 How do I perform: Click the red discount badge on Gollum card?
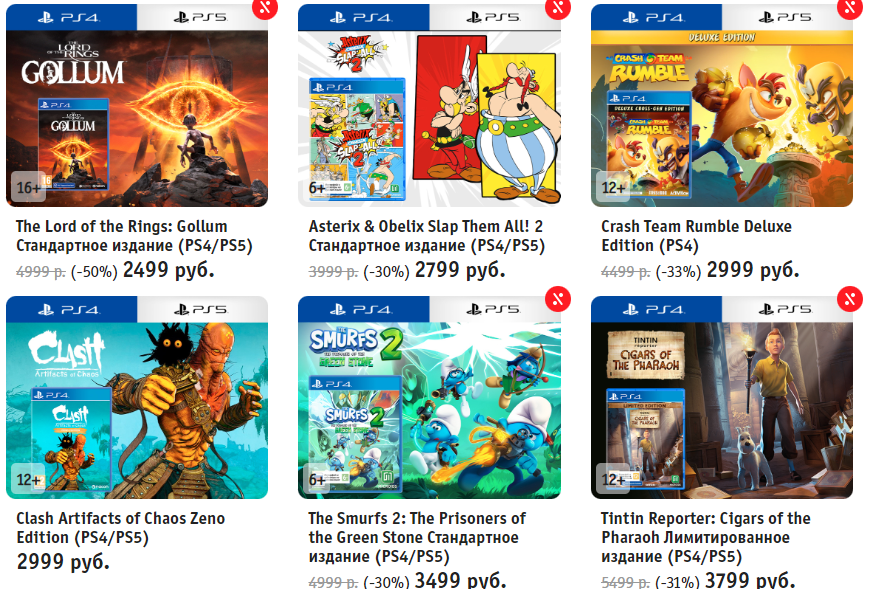[265, 8]
